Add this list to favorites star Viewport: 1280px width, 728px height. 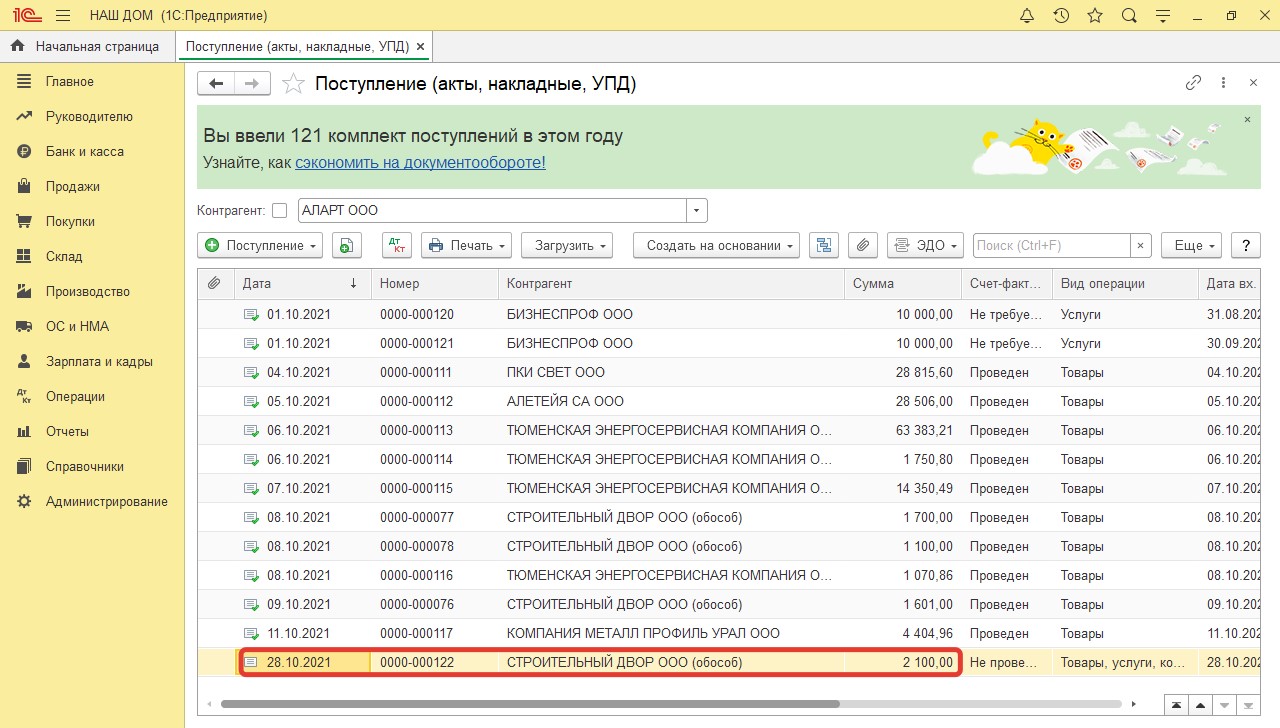click(x=293, y=84)
